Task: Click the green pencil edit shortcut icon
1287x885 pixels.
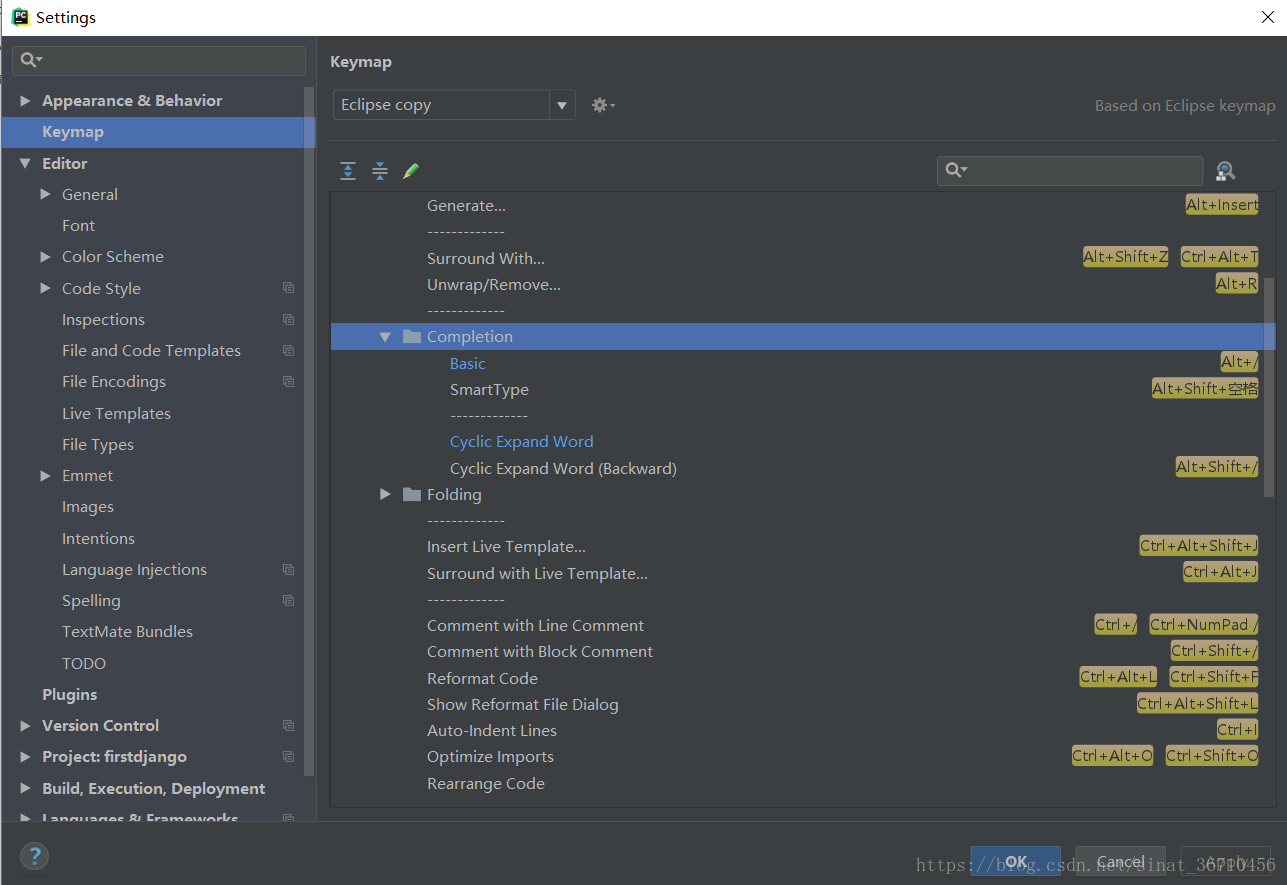Action: click(x=411, y=171)
